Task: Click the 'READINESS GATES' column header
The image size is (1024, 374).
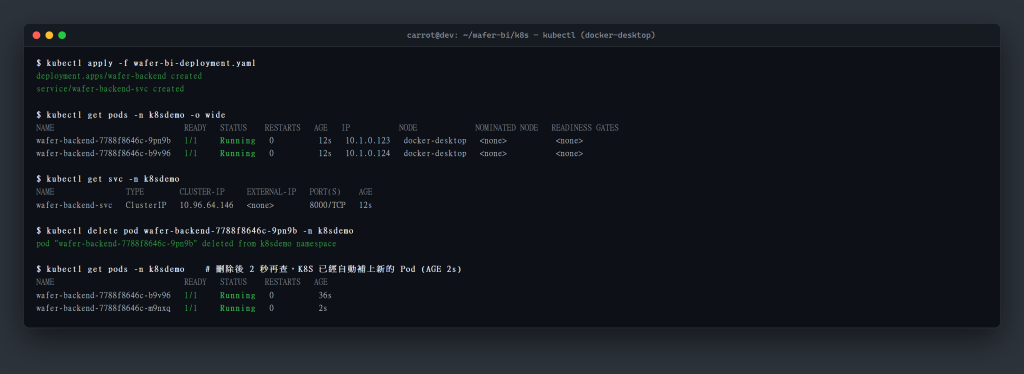Action: [584, 128]
